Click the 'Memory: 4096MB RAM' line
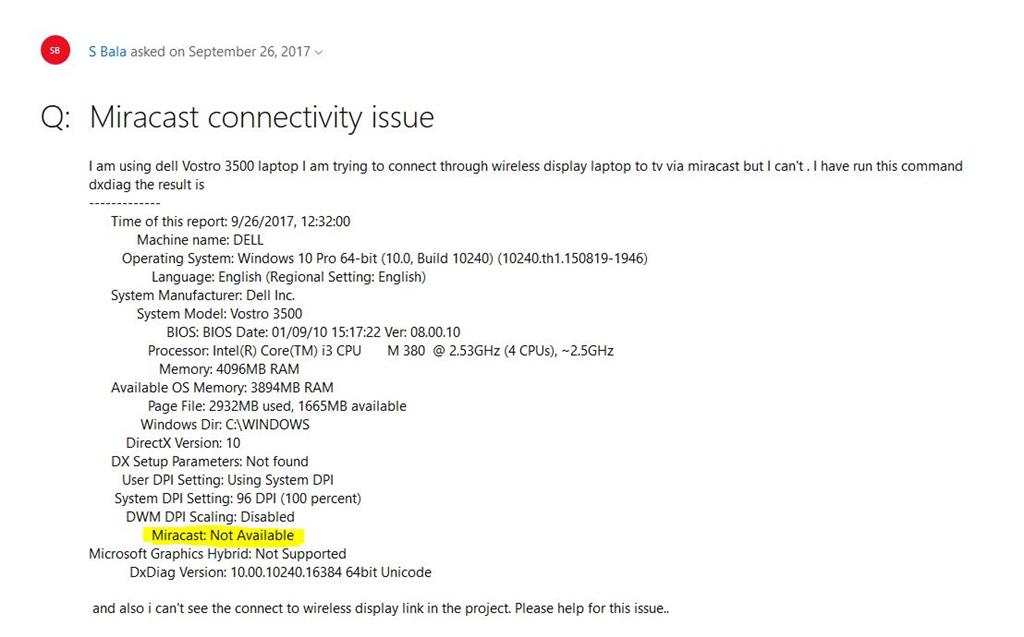The width and height of the screenshot is (1024, 637). 229,369
